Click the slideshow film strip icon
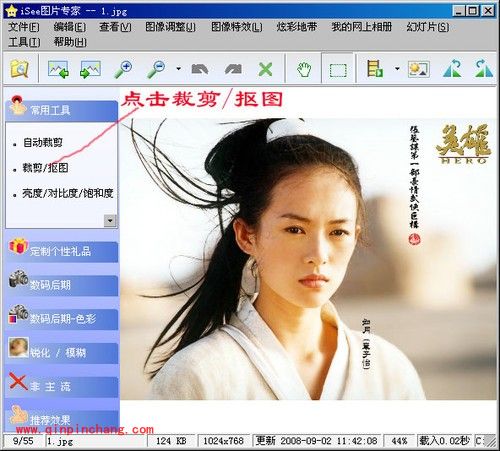This screenshot has width=500, height=451. pos(374,69)
